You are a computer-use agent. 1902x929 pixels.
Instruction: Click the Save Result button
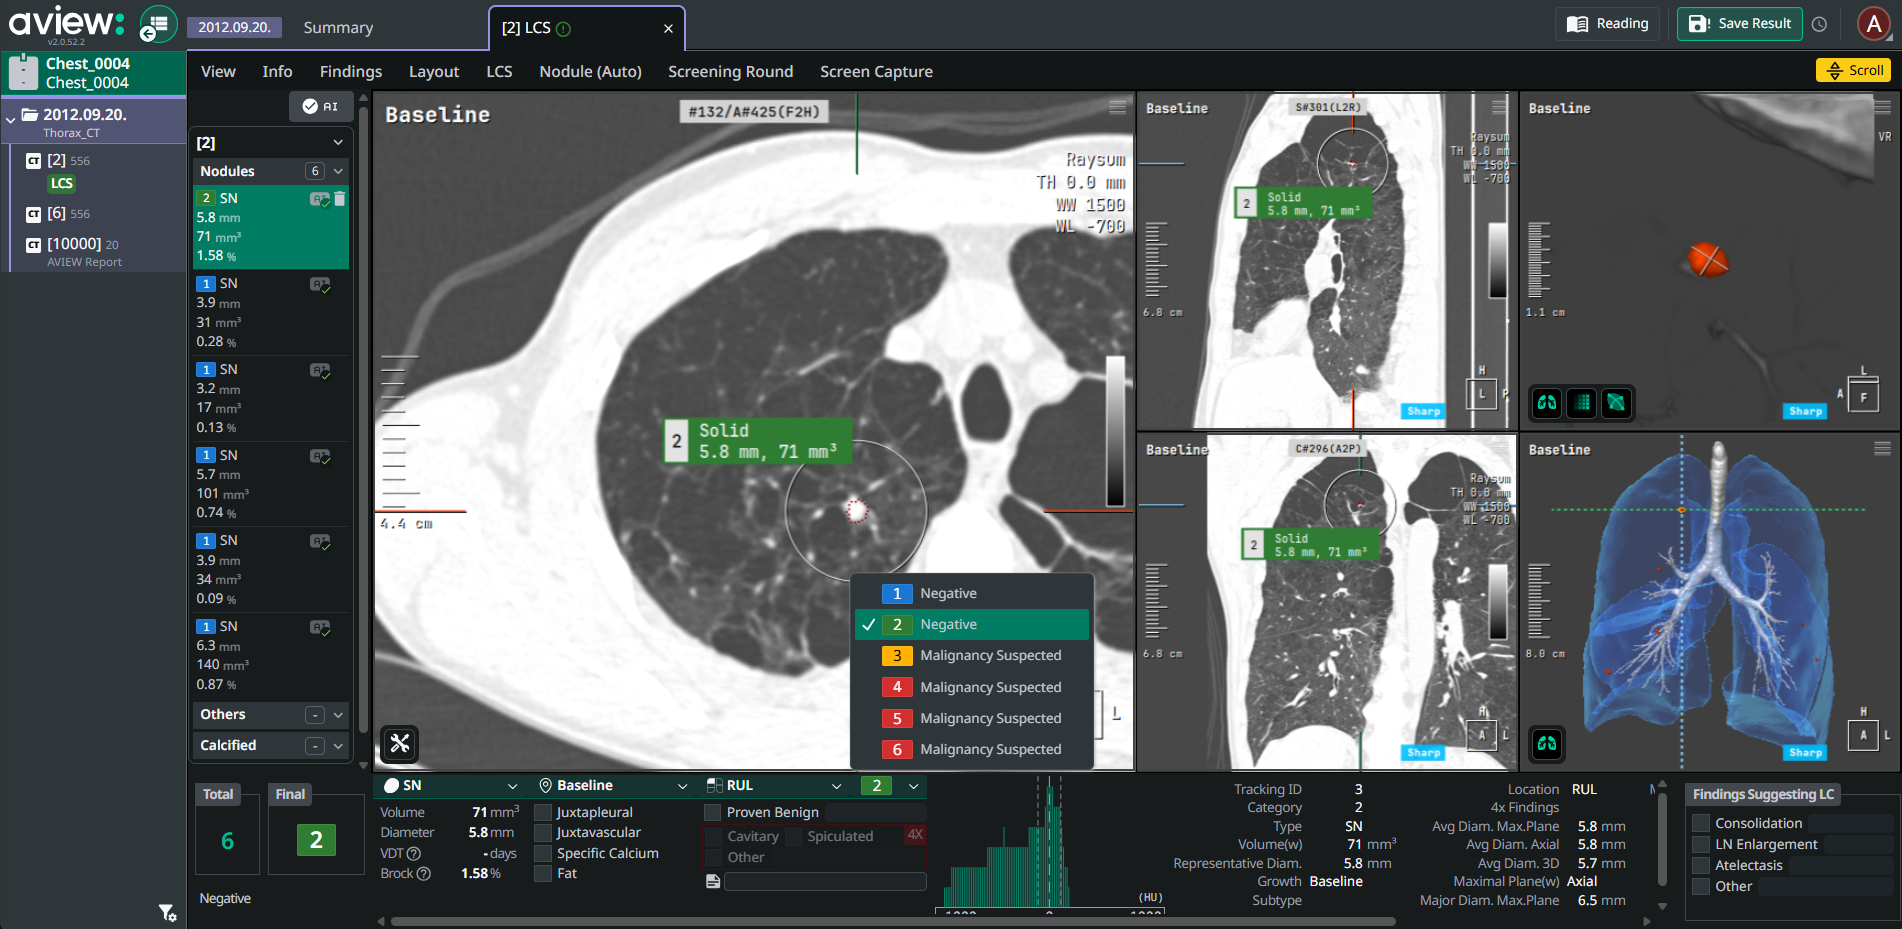coord(1740,24)
